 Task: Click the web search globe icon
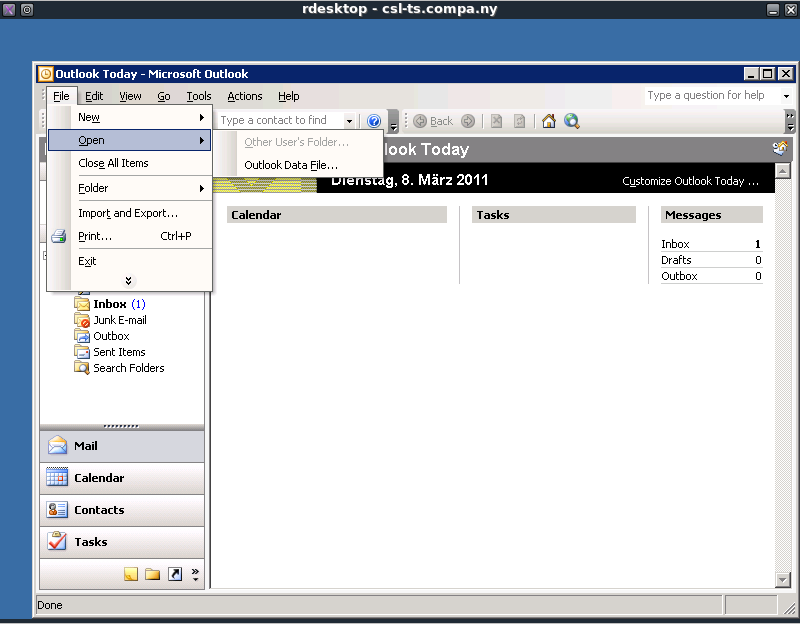[572, 121]
